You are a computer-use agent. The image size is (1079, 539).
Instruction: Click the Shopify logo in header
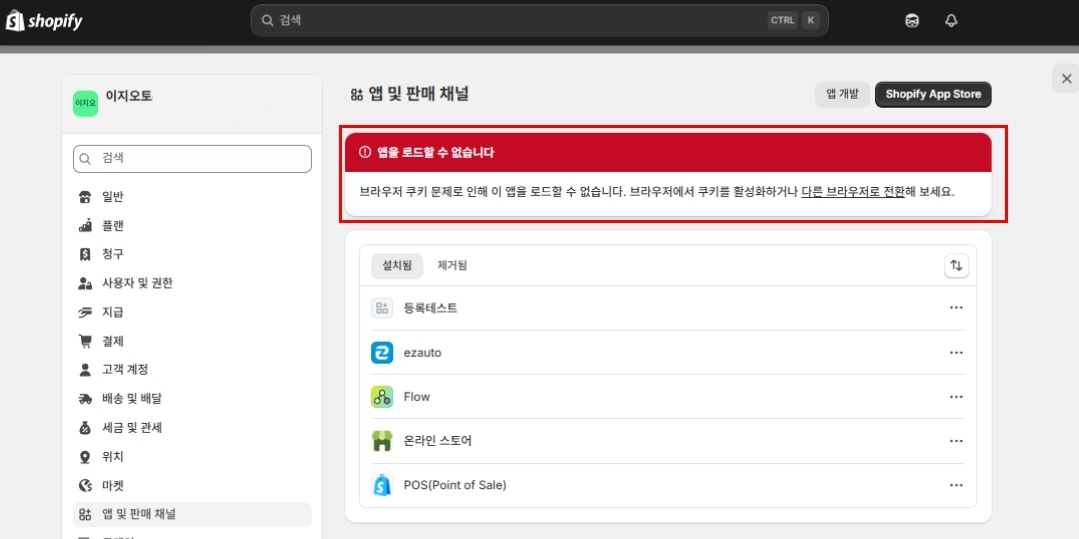pyautogui.click(x=44, y=21)
